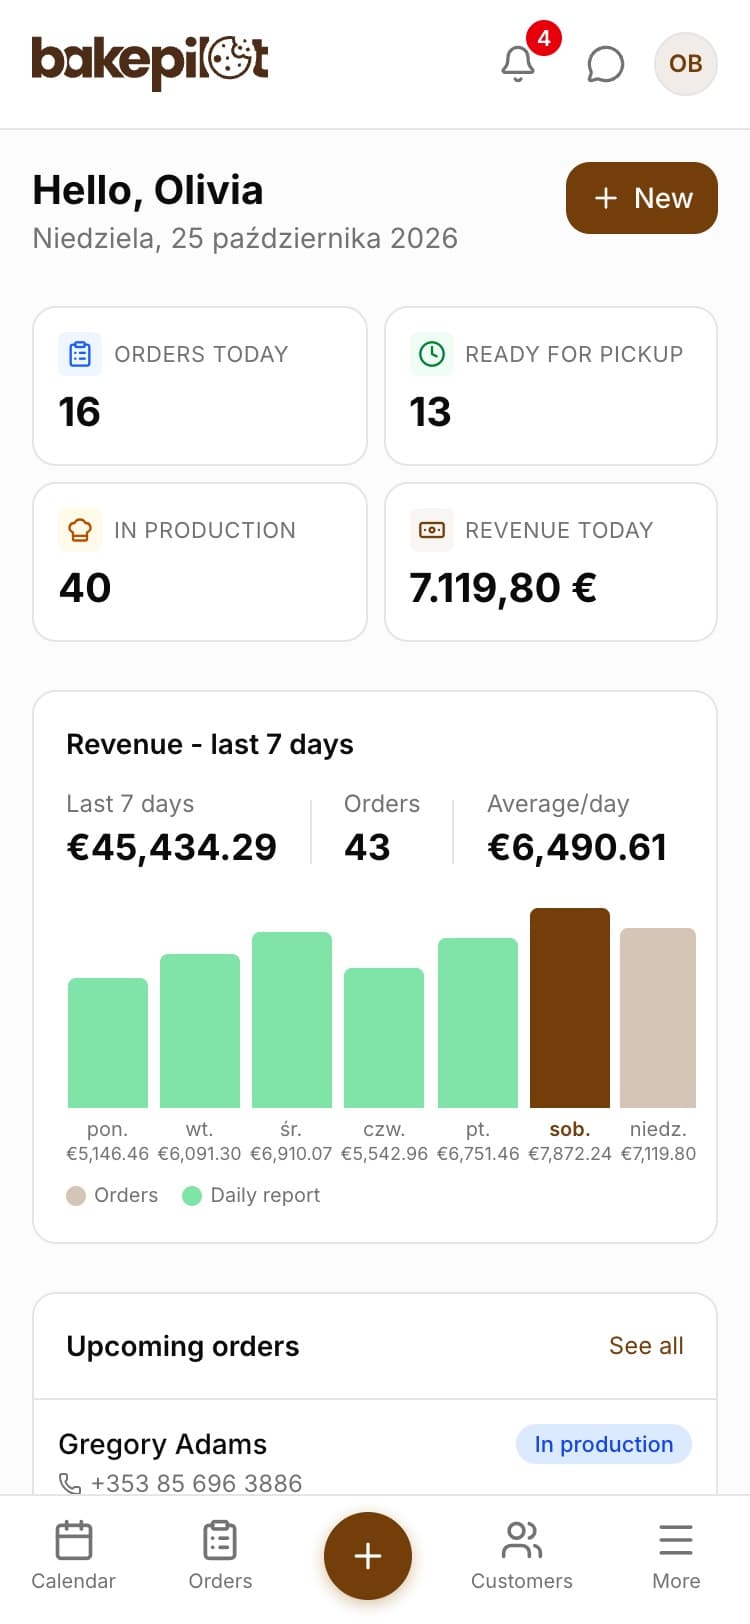Select the pon. revenue bar
This screenshot has height=1624, width=750.
[108, 1043]
